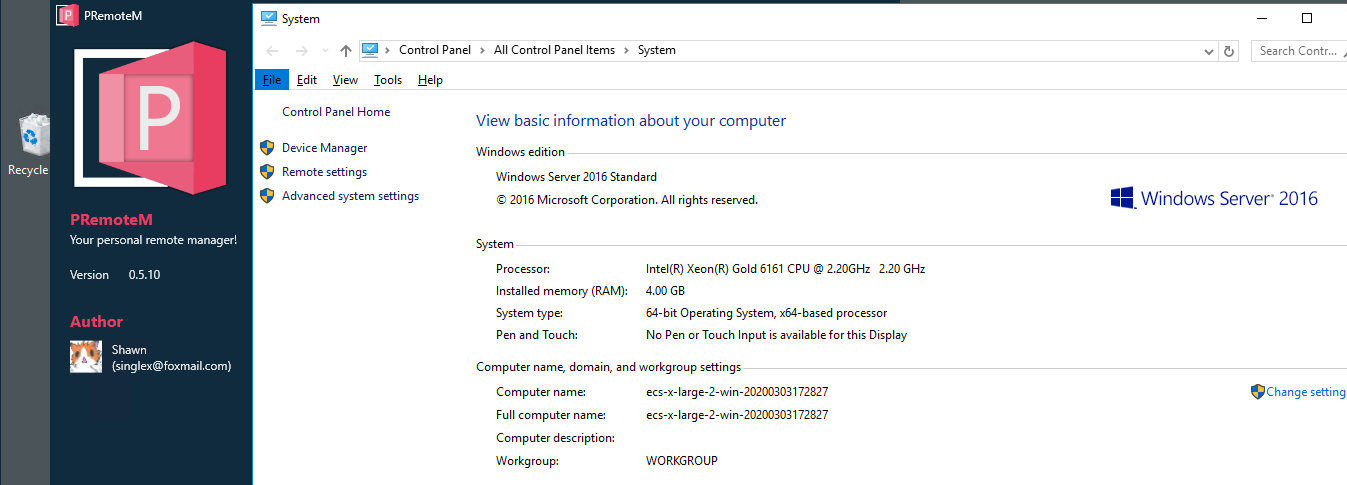Click the PRemoteM version 0.5.10 text
1347x485 pixels.
(144, 275)
